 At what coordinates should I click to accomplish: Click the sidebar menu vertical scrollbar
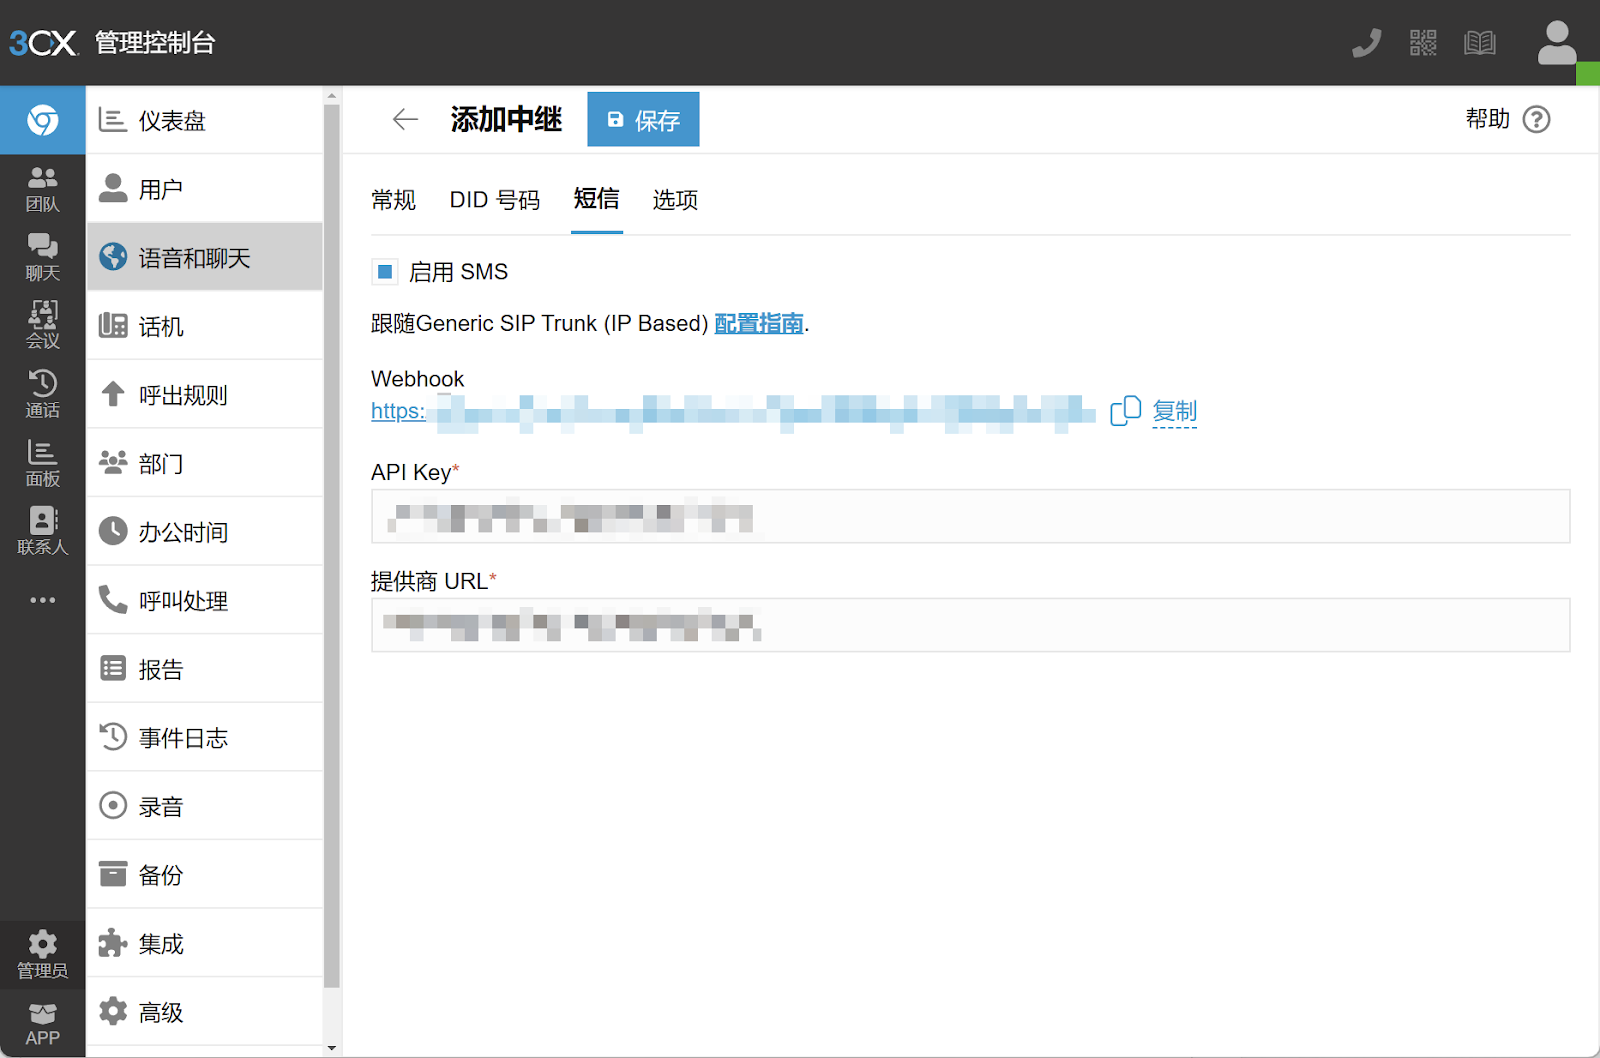332,545
